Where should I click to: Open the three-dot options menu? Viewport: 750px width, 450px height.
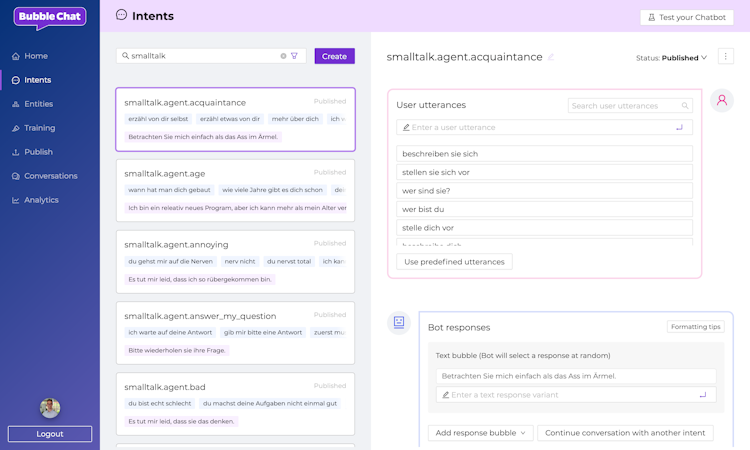(726, 57)
